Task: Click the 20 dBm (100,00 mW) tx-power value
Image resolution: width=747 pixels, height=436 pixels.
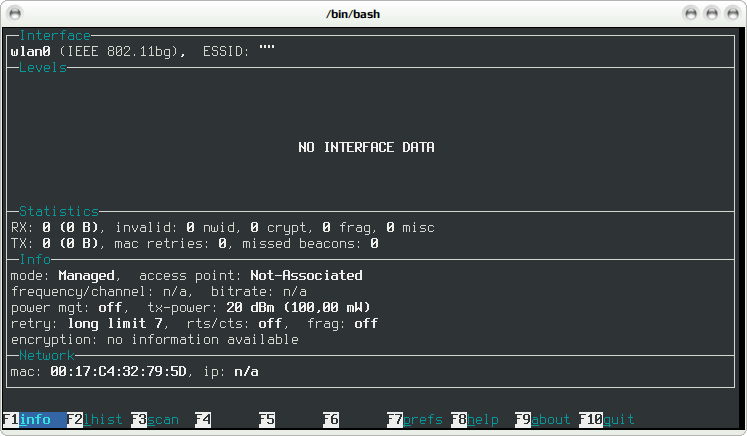Action: pyautogui.click(x=298, y=307)
